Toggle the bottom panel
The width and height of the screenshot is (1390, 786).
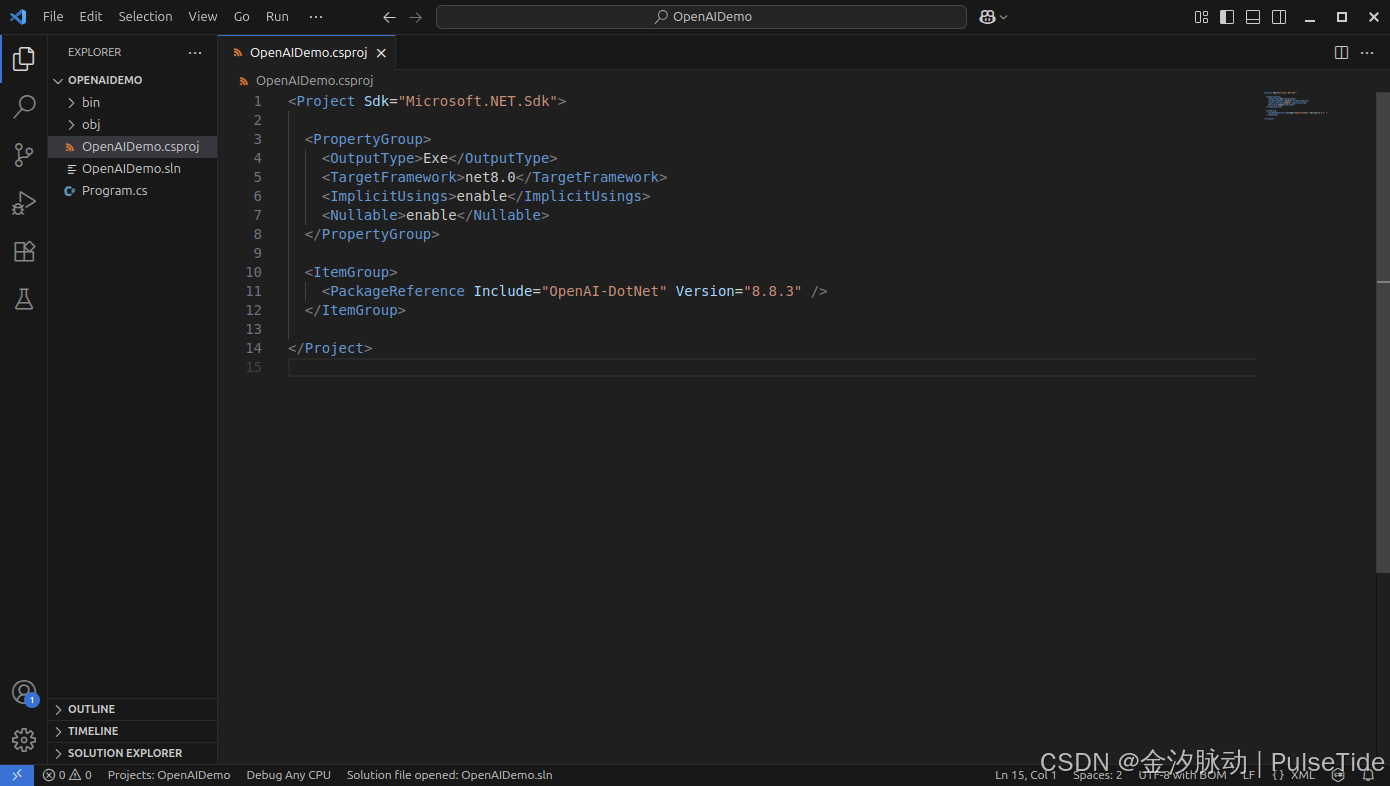(1253, 17)
